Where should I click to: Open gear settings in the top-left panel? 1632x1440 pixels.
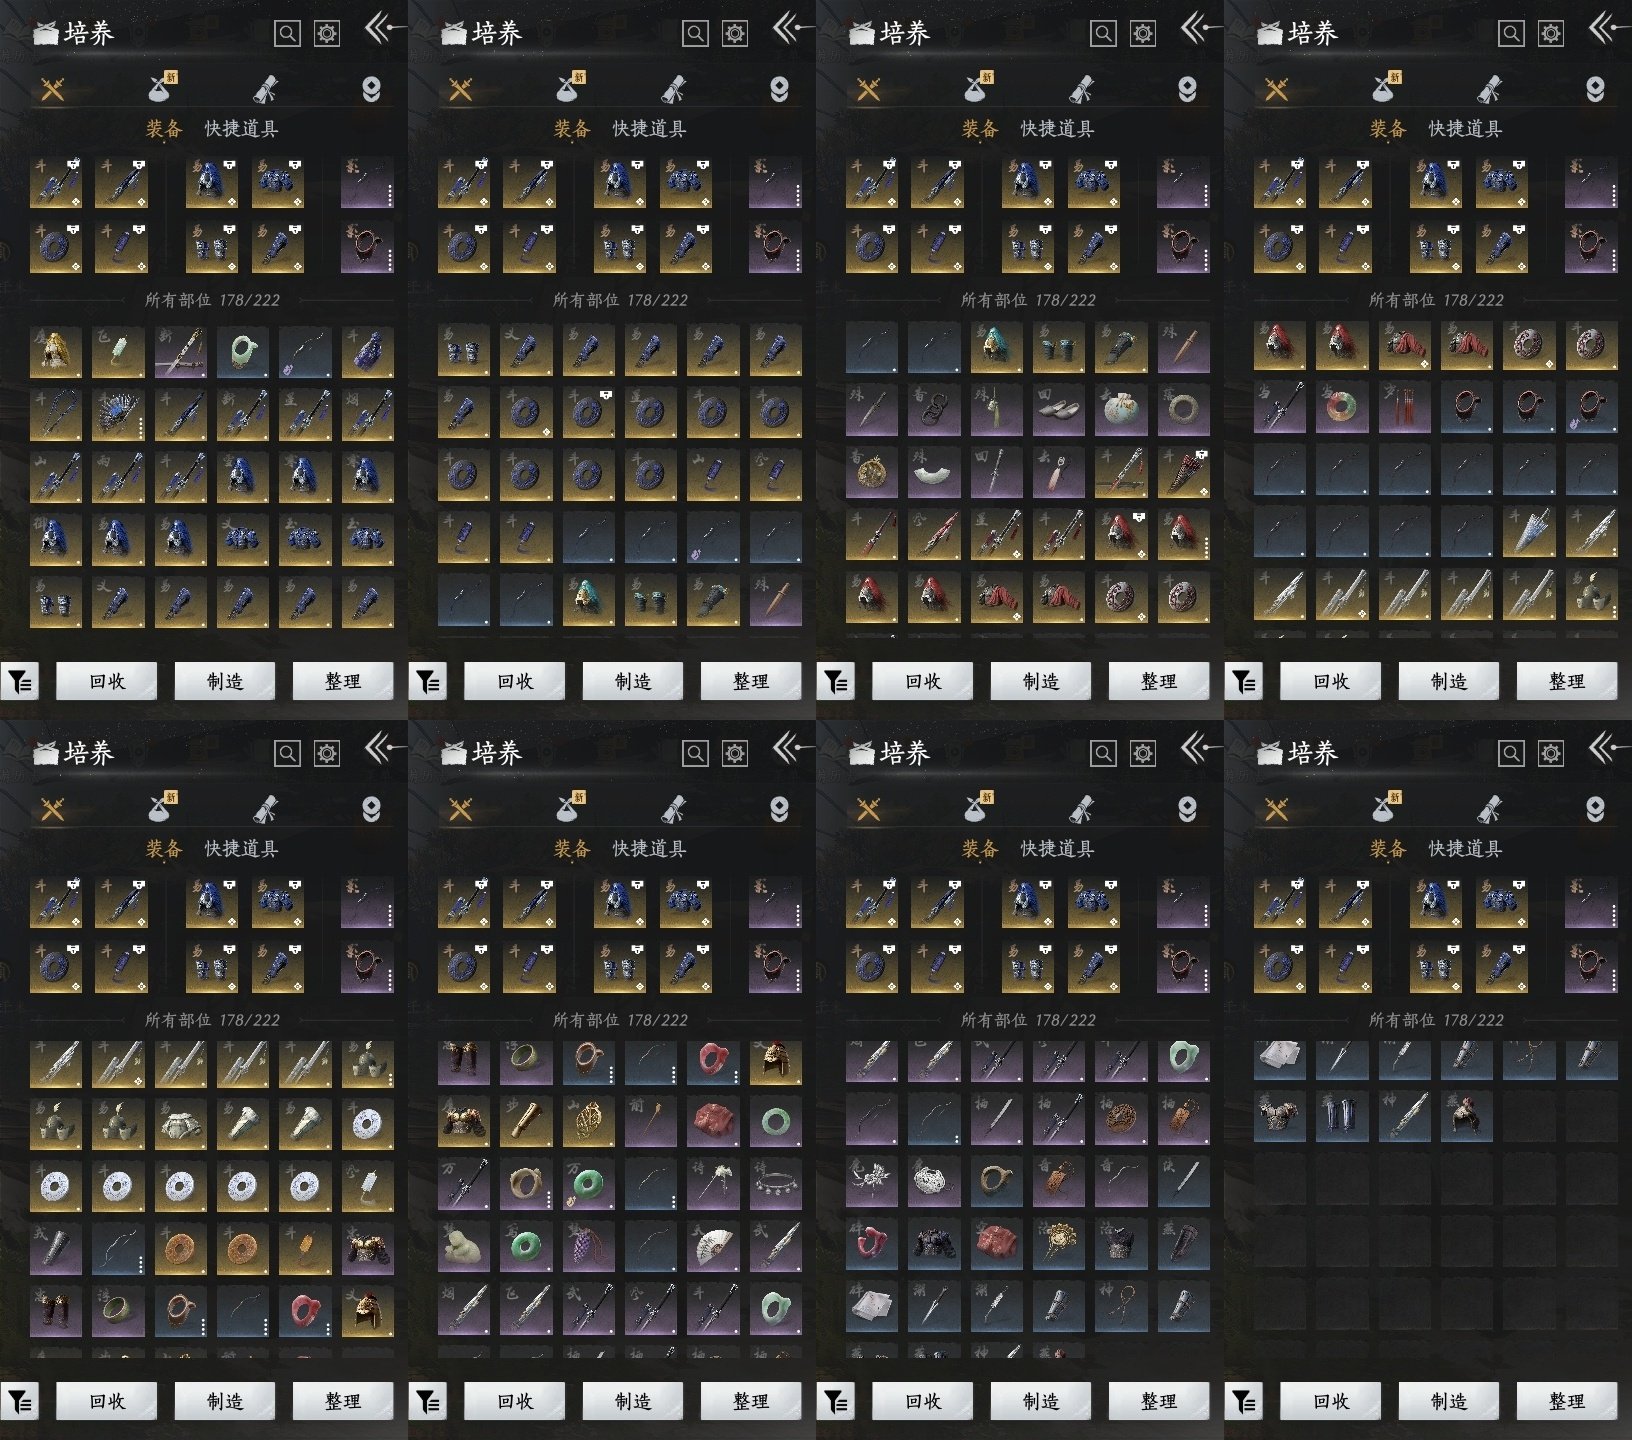pyautogui.click(x=327, y=34)
